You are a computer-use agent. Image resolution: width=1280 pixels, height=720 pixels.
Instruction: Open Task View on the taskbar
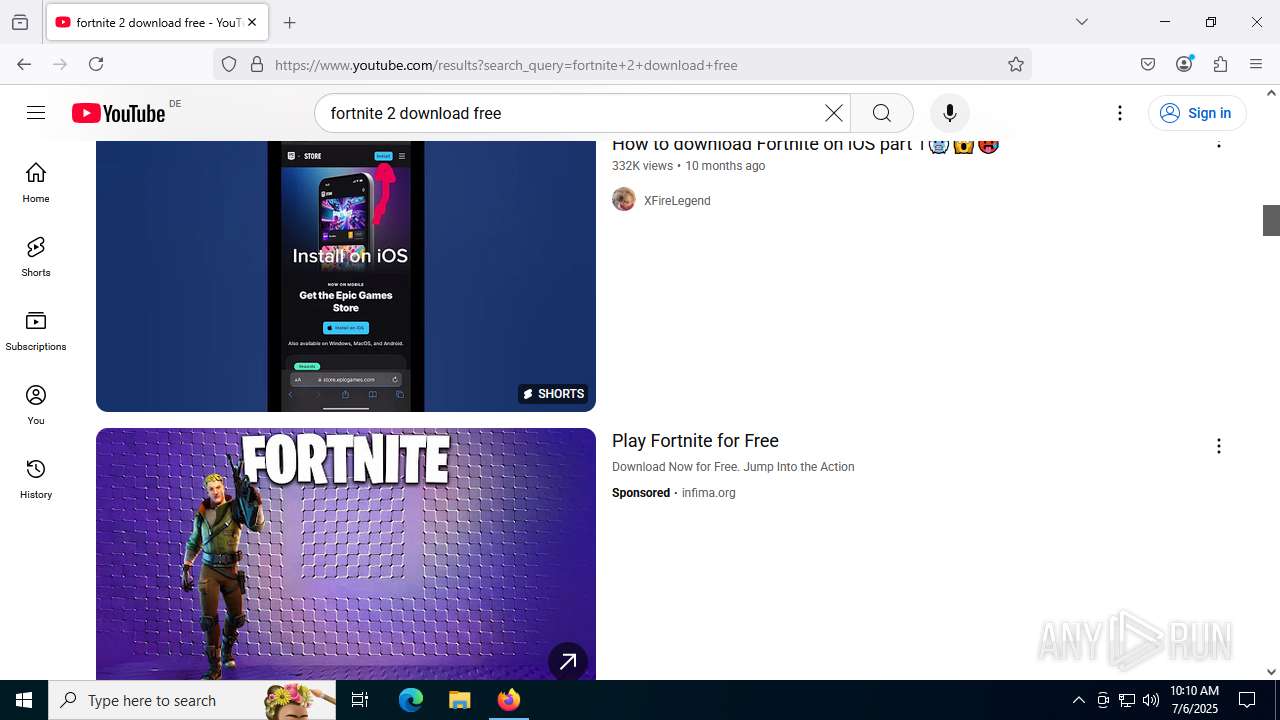click(360, 700)
